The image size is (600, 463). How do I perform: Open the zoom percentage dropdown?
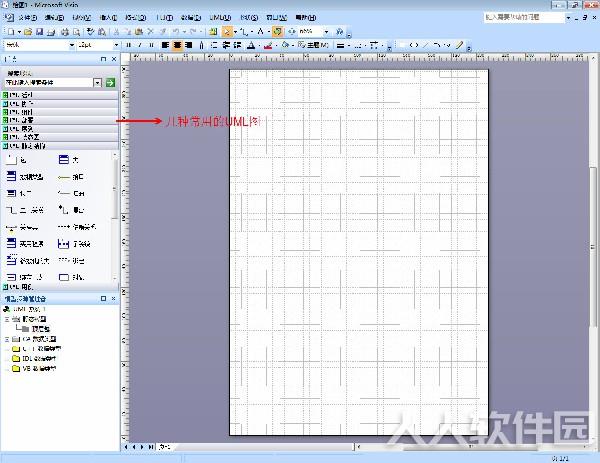326,32
